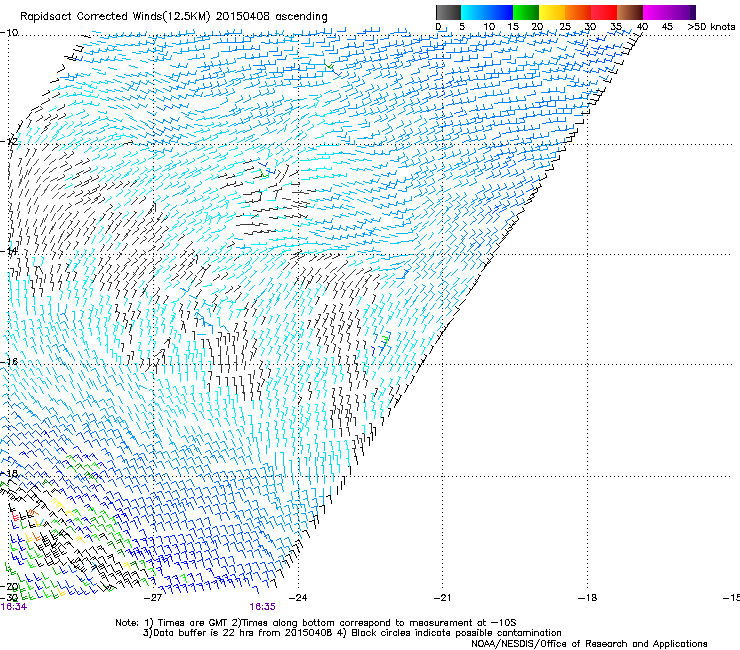Select the gray 0-5 knots legend swatch
Image resolution: width=740 pixels, height=650 pixels.
448,12
